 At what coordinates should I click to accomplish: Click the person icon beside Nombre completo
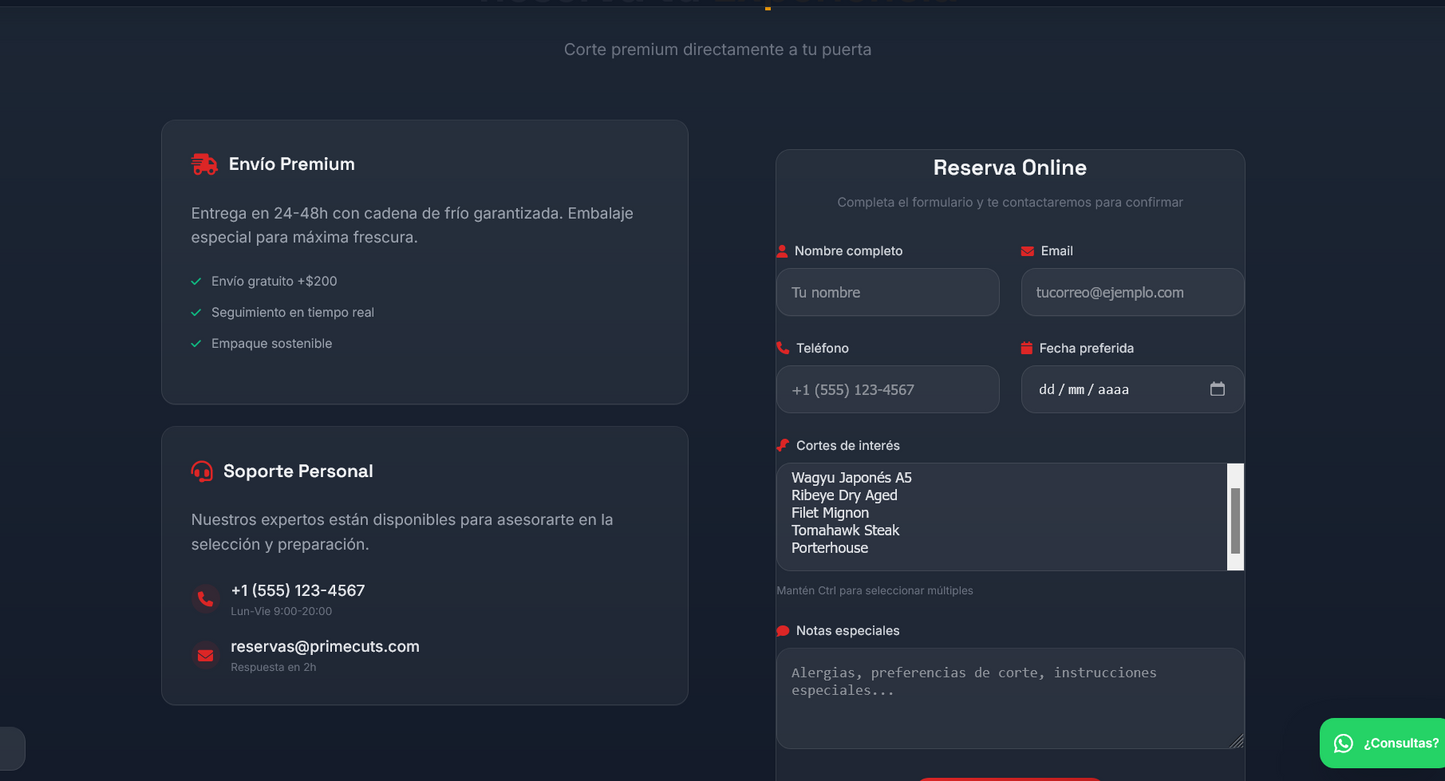pyautogui.click(x=781, y=250)
